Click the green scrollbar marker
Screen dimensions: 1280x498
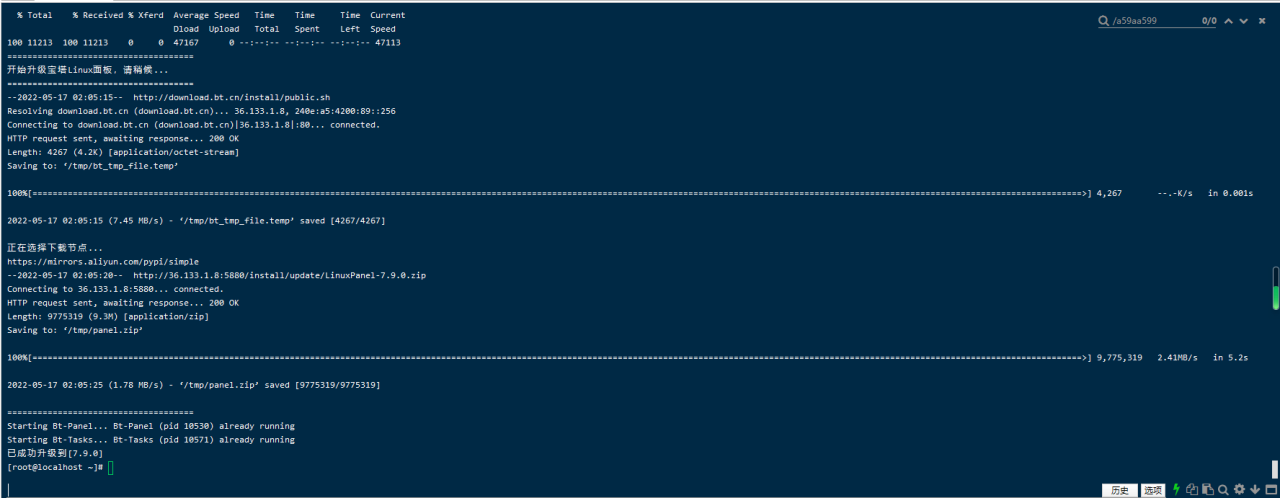pos(1275,298)
